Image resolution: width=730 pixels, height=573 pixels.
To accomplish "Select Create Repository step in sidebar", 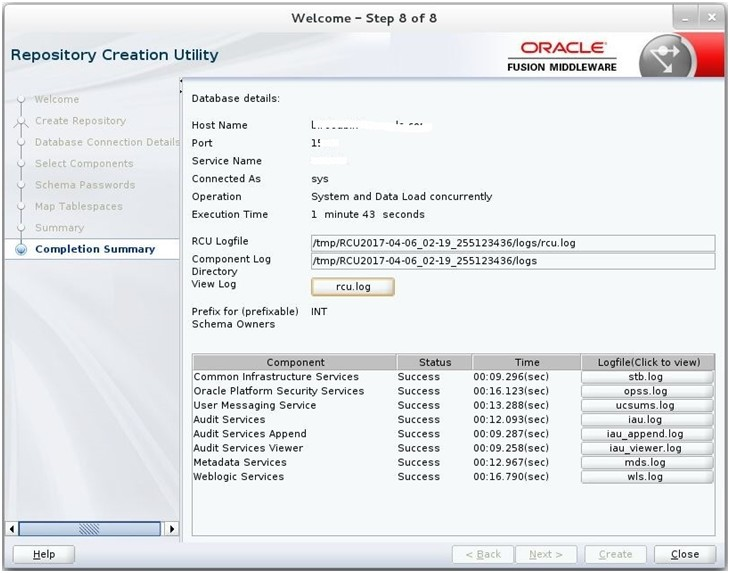I will tap(81, 121).
